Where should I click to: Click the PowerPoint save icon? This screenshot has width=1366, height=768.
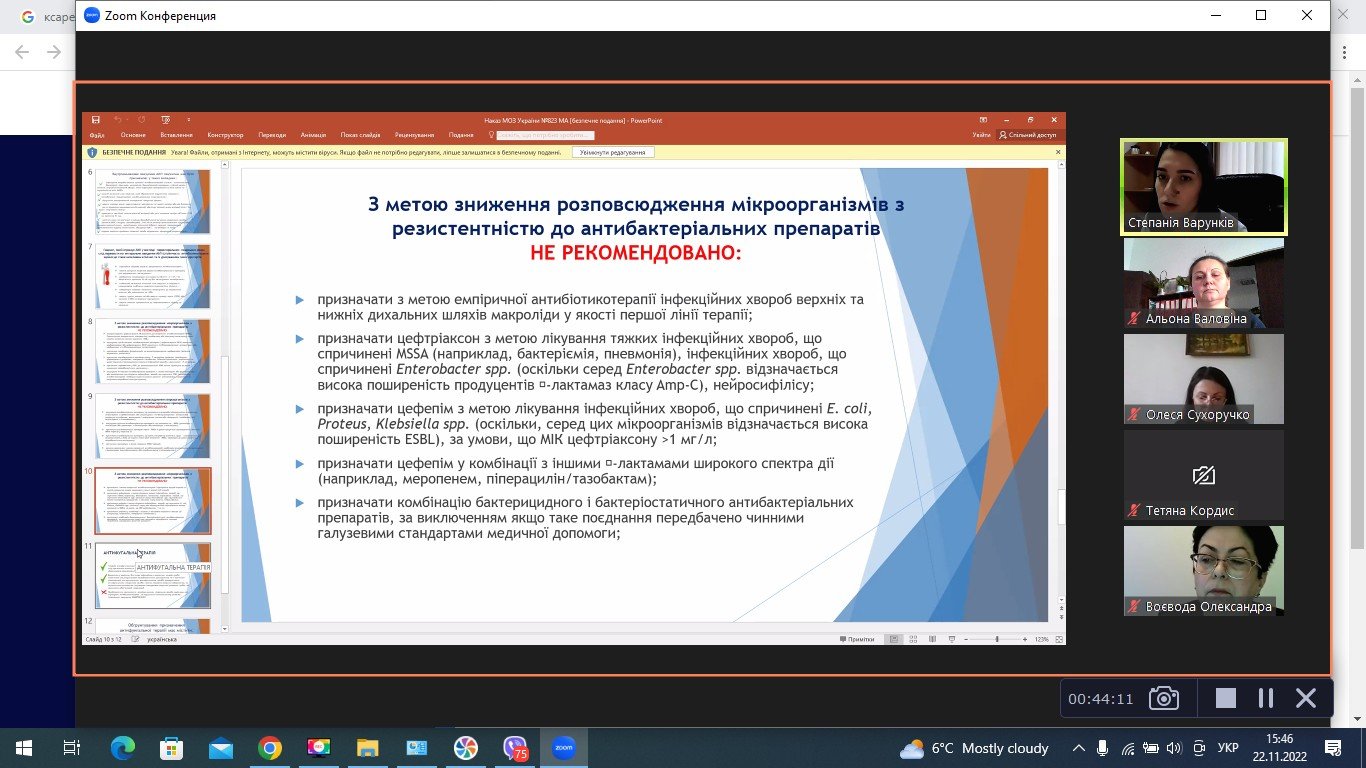click(x=96, y=120)
